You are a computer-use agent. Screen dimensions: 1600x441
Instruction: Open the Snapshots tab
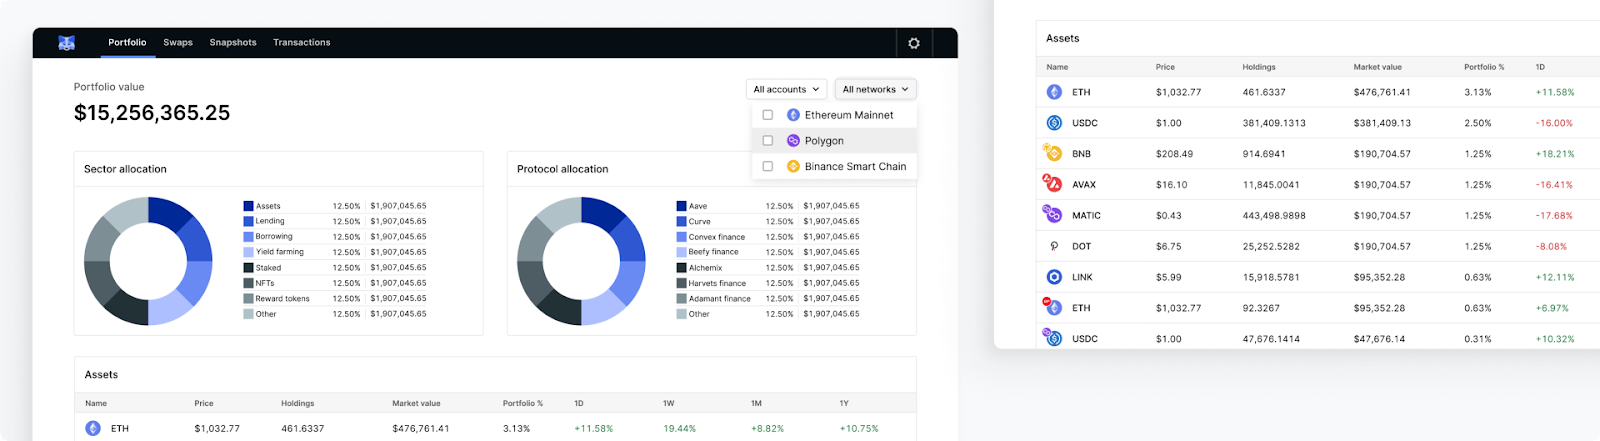233,43
